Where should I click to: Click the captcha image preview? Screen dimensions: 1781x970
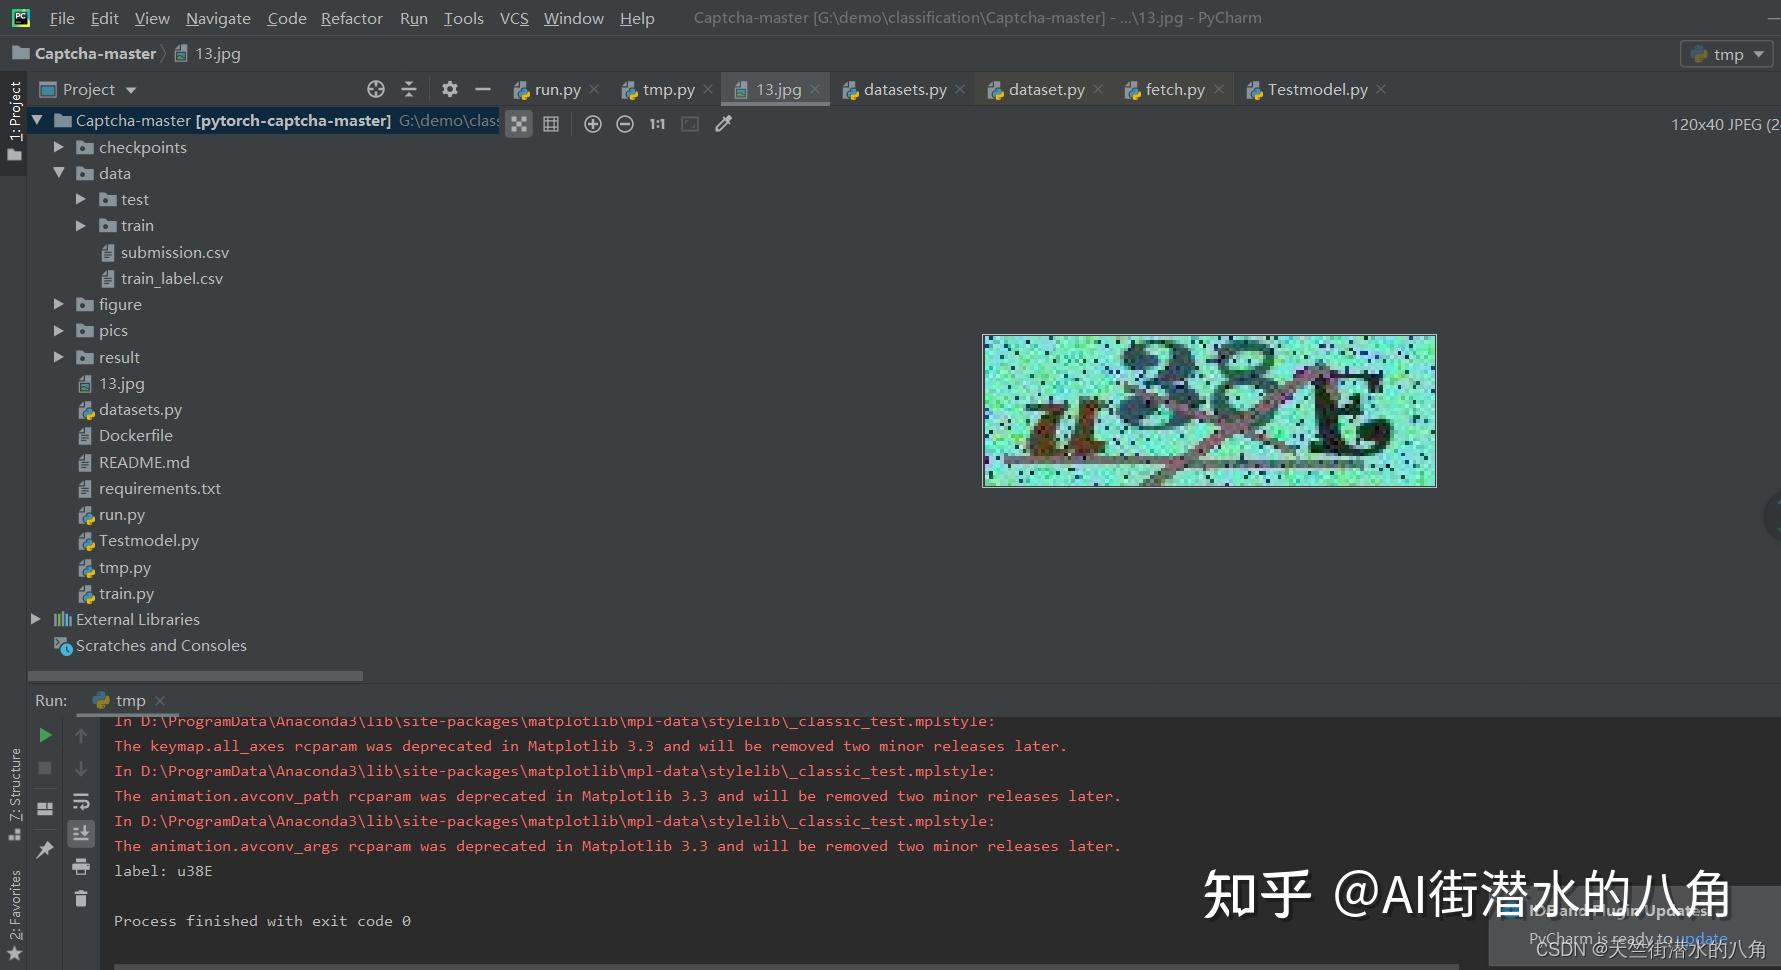(x=1209, y=411)
